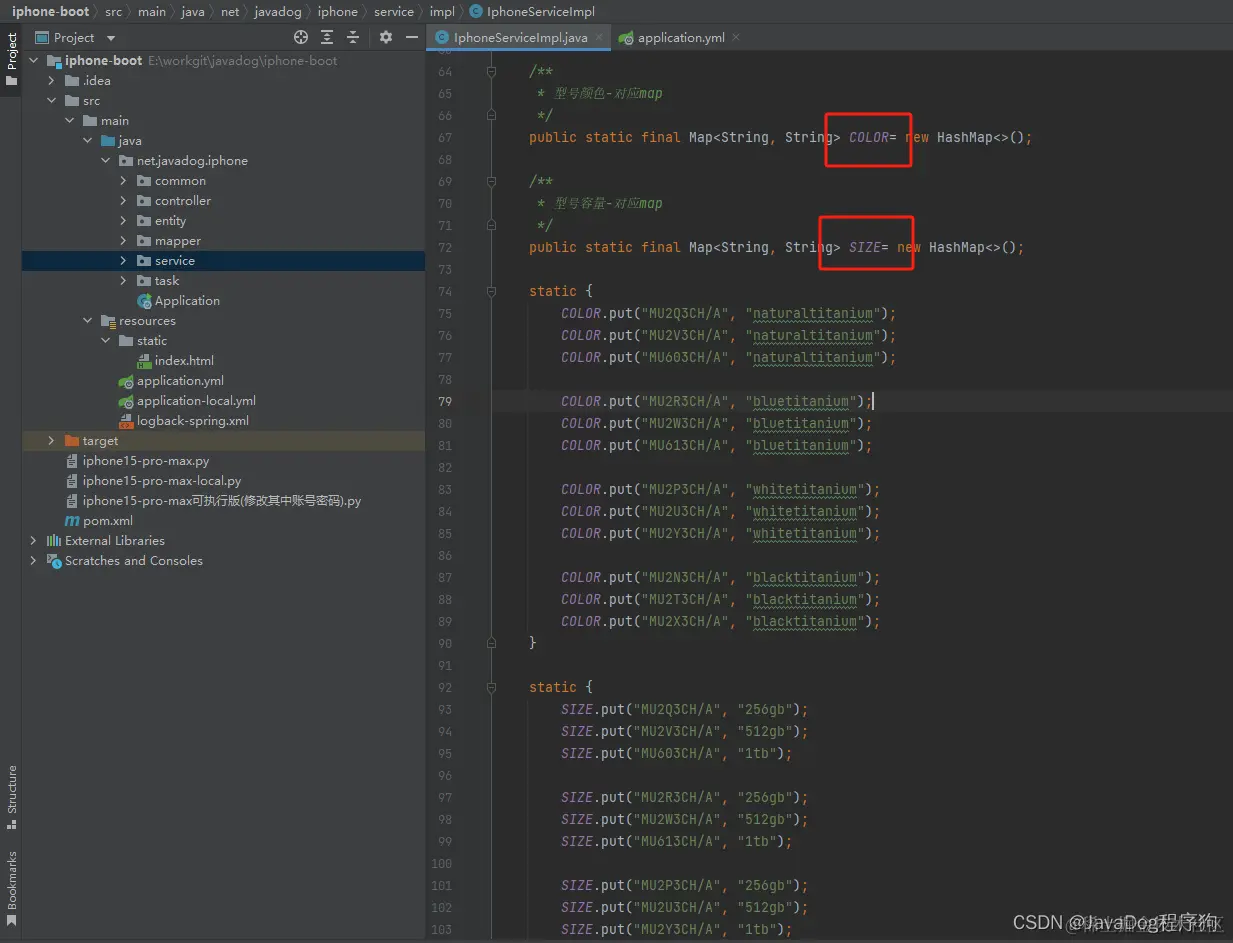Screen dimensions: 1233x943
Task: Click the External Libraries icon
Action: 54,541
